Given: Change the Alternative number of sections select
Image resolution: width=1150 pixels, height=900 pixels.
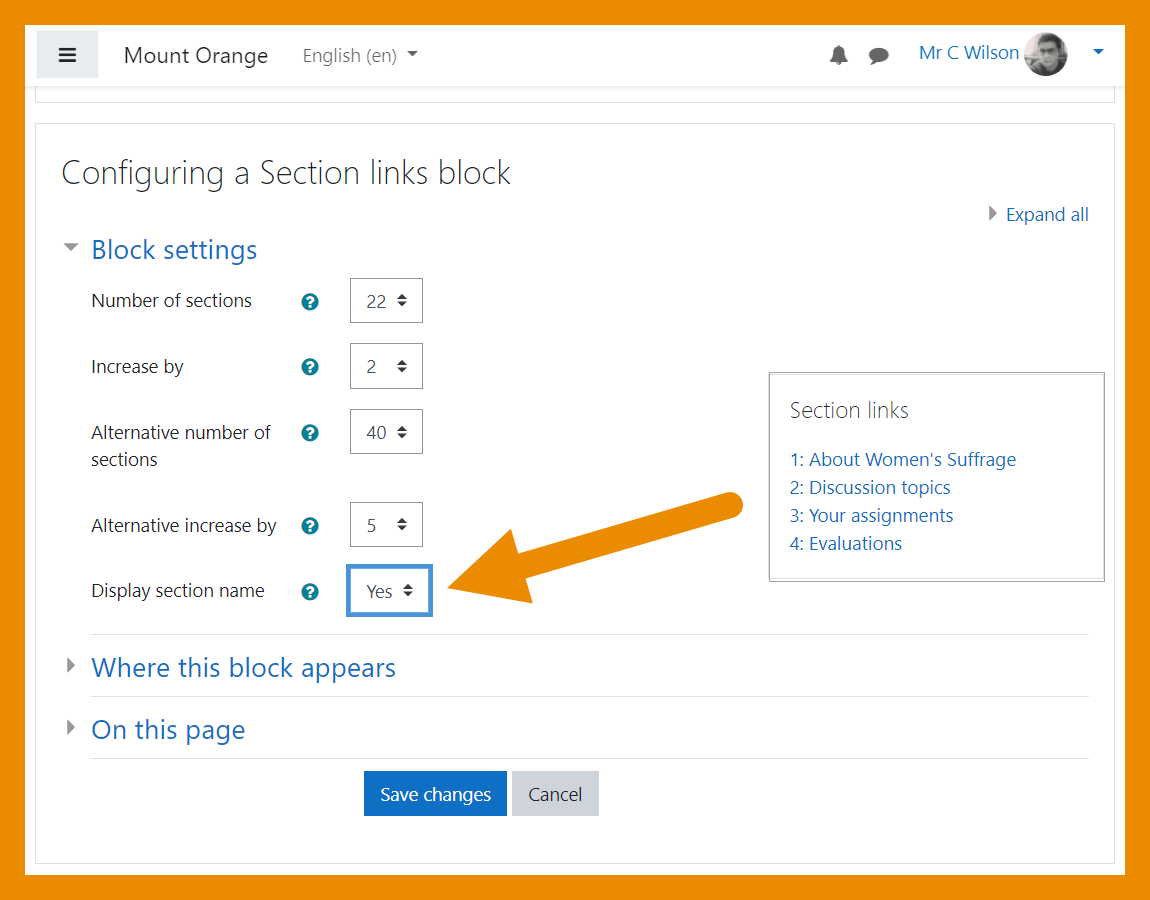Looking at the screenshot, I should pos(386,432).
